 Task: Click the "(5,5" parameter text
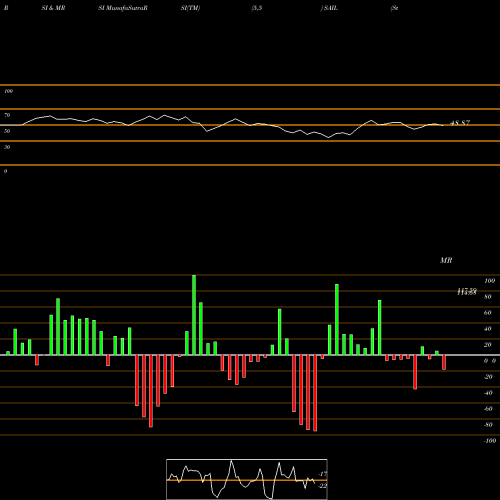pos(257,8)
